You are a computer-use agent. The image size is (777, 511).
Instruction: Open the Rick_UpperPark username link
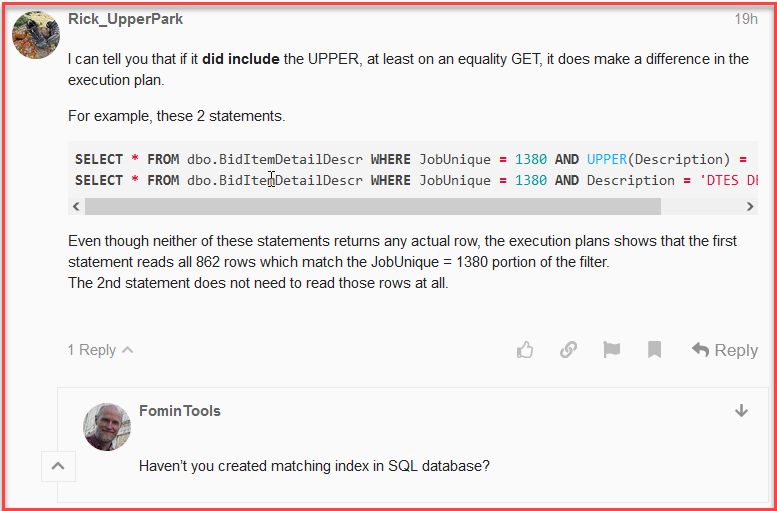(x=126, y=19)
